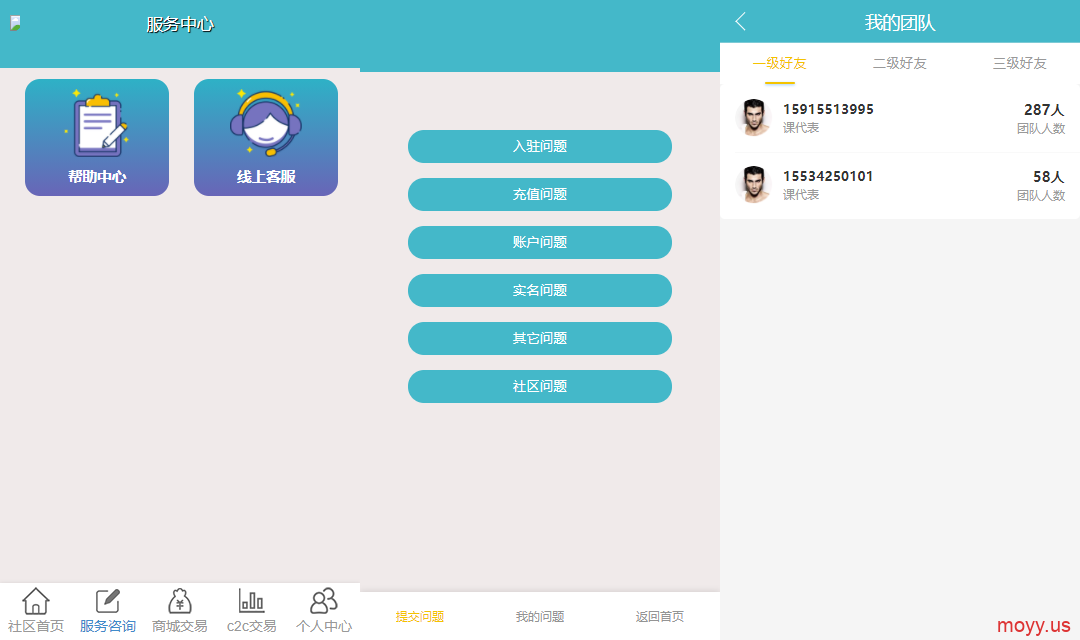Switch to the 二级好友 tab
1080x640 pixels.
point(900,63)
